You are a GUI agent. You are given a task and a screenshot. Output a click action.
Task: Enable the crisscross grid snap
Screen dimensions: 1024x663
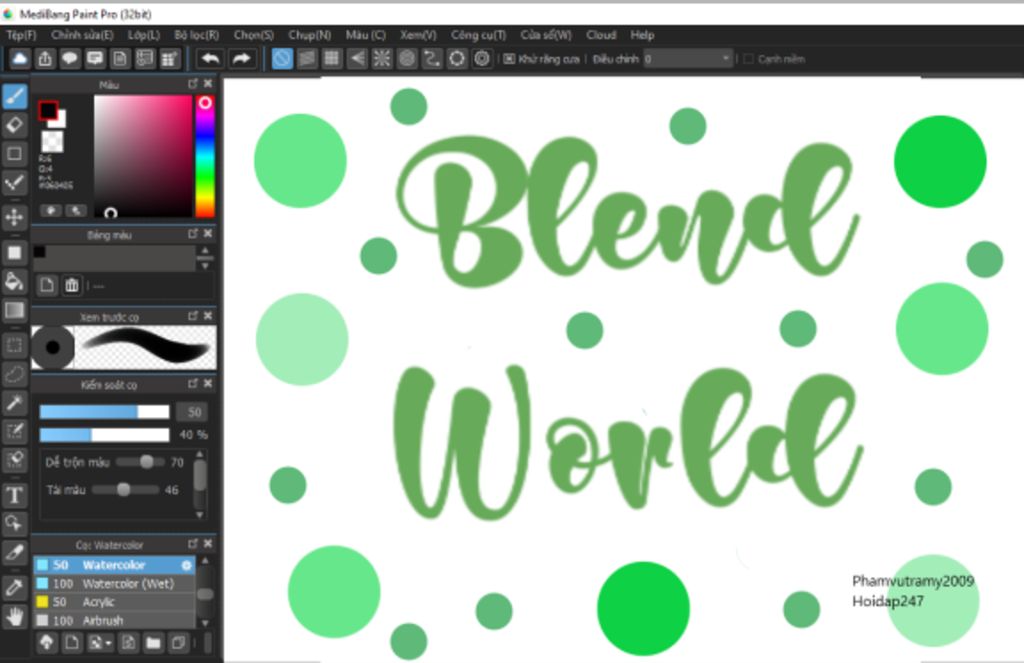coord(332,59)
